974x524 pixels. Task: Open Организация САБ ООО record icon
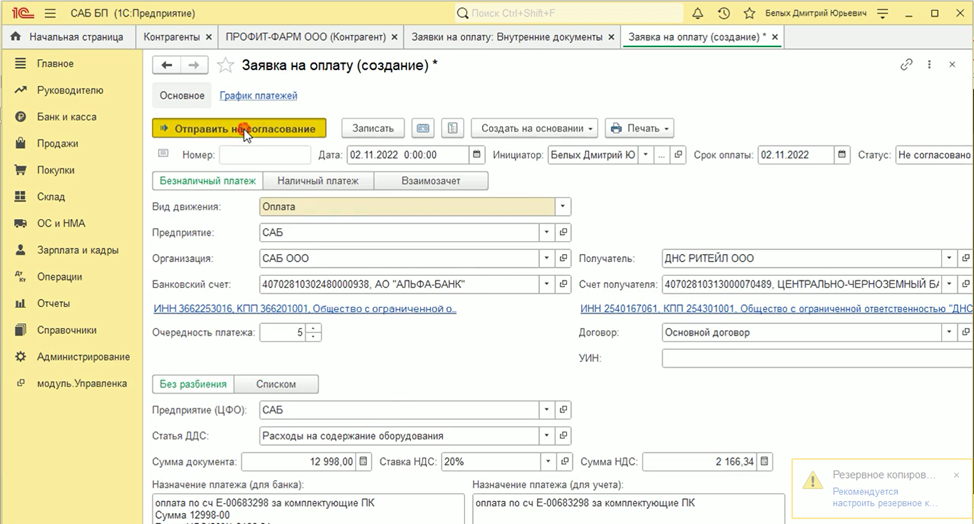pyautogui.click(x=563, y=258)
